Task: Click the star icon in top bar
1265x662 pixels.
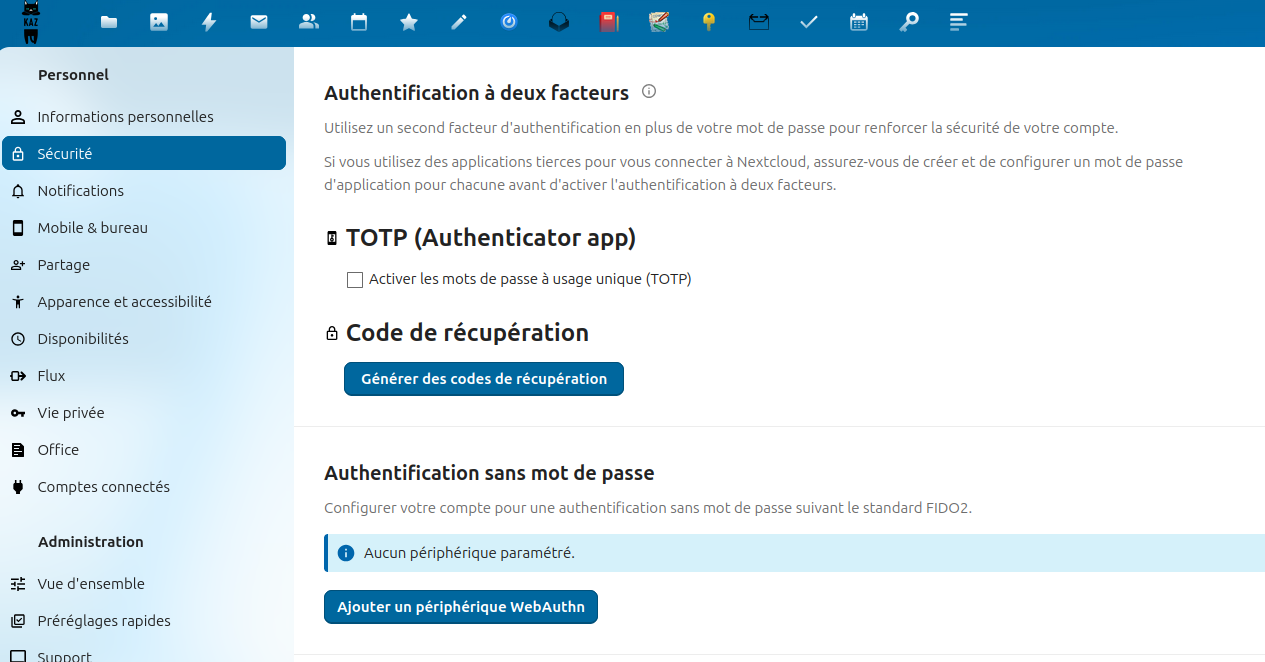Action: tap(409, 22)
